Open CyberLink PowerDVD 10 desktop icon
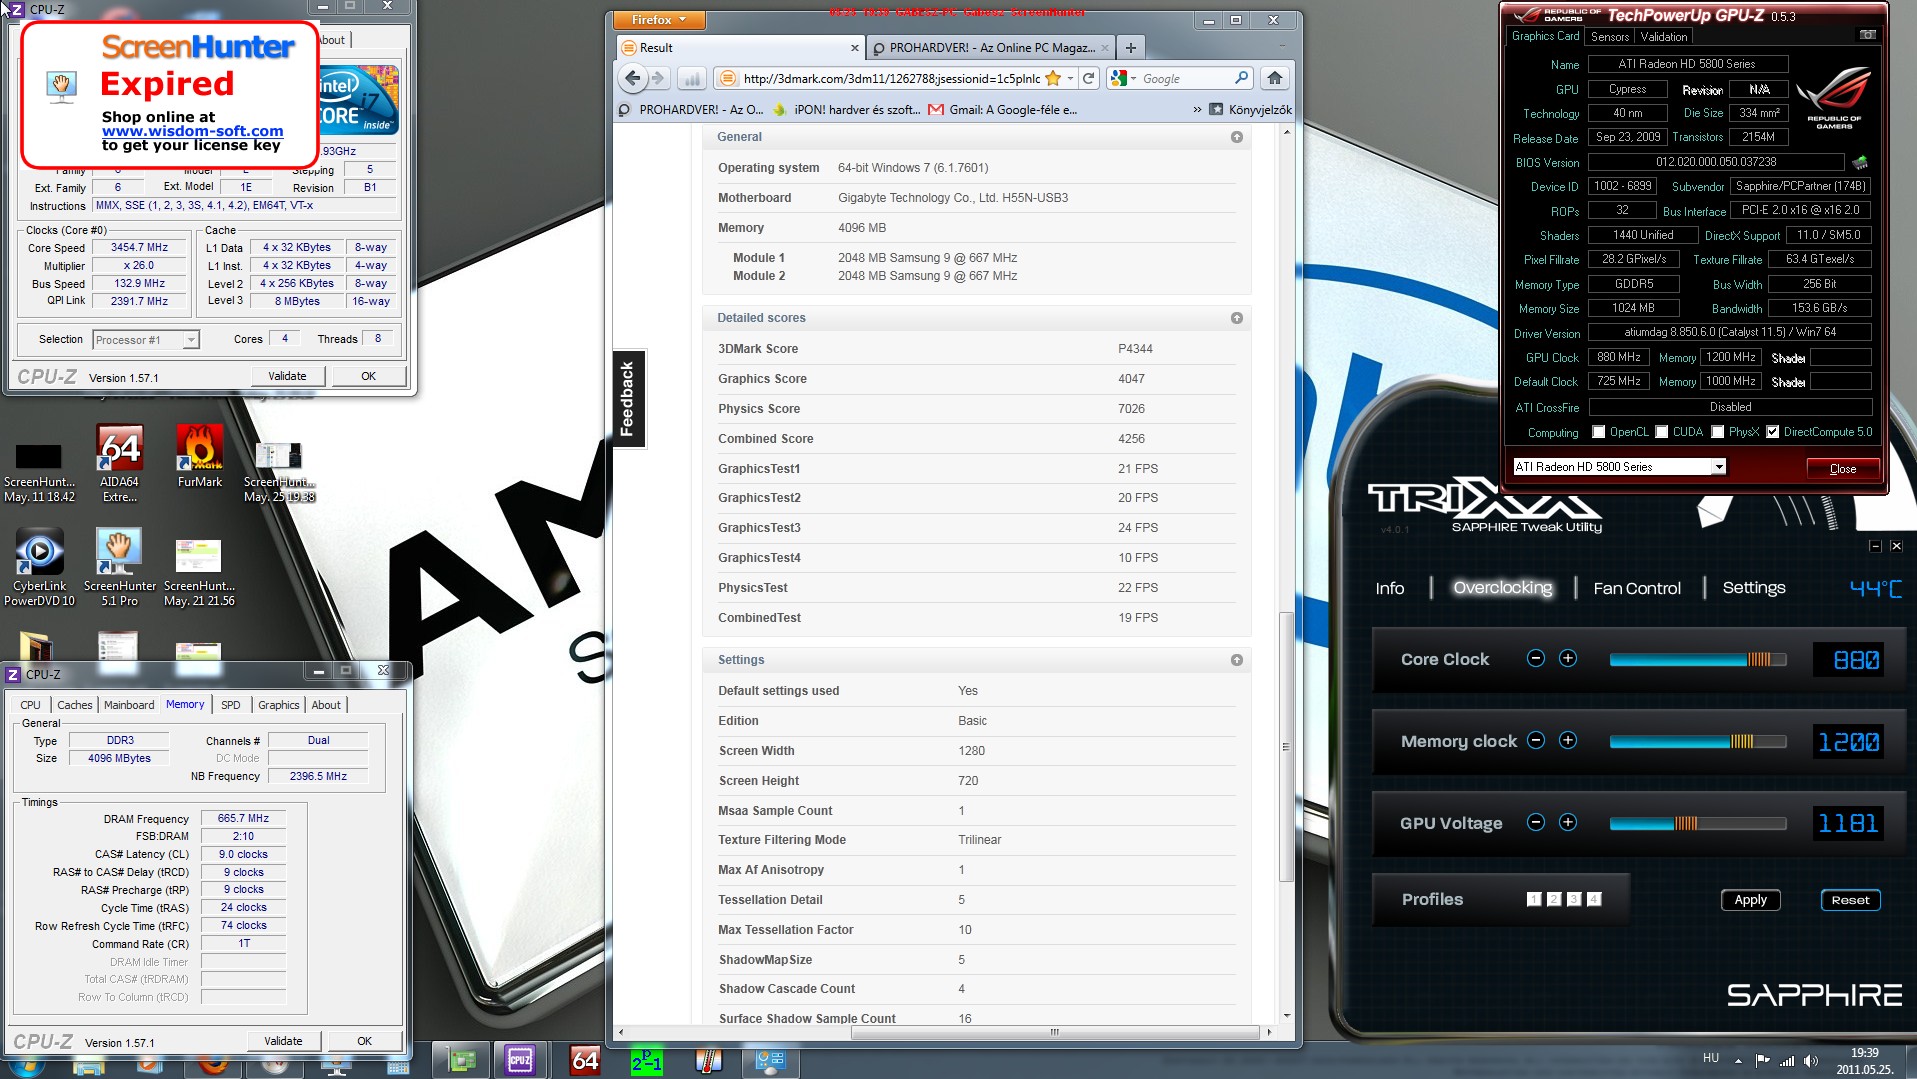 click(x=39, y=567)
